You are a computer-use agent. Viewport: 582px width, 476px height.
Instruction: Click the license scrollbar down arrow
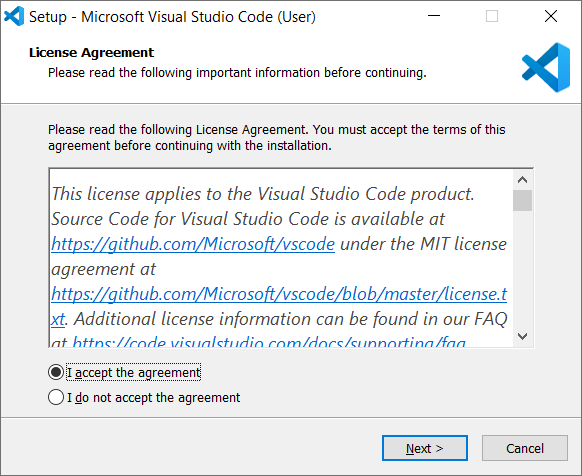(x=522, y=336)
